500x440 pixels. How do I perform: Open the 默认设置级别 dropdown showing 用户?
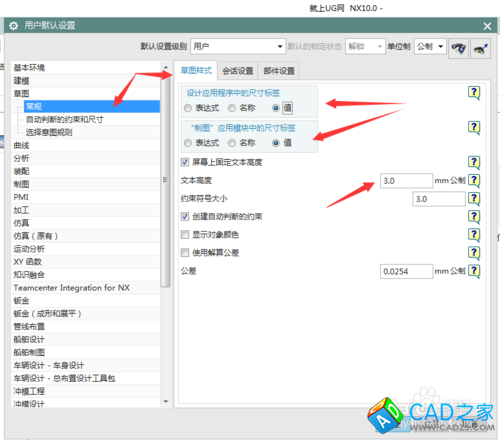238,46
